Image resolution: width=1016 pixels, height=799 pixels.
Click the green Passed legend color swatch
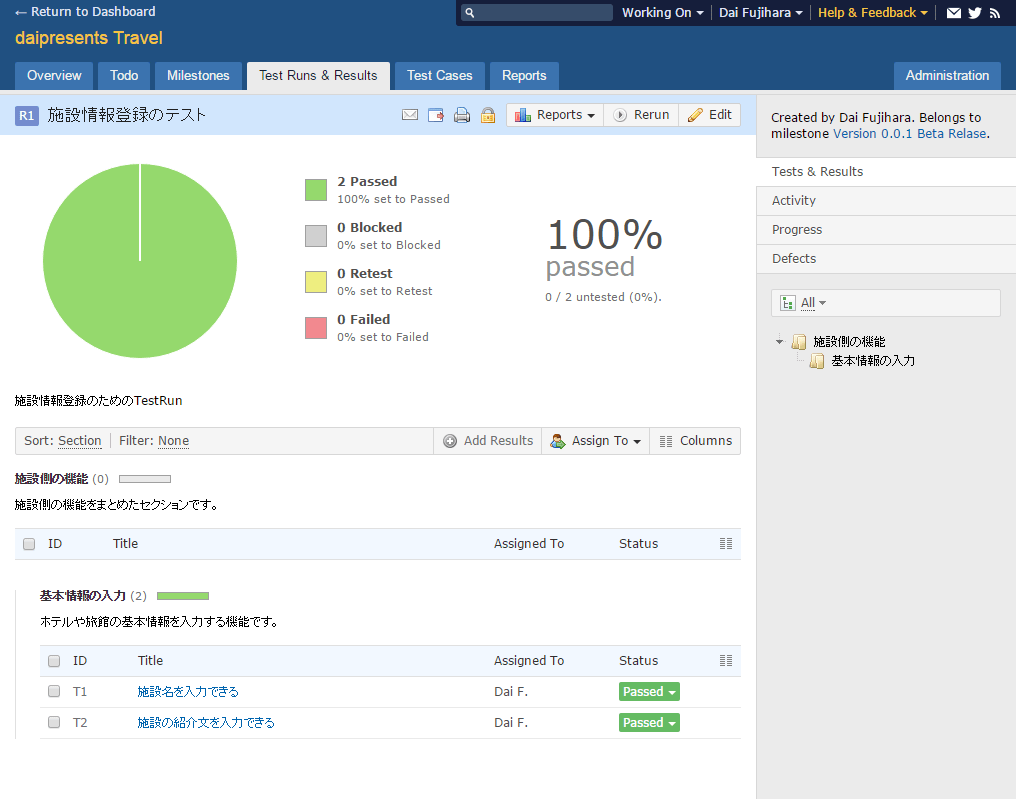coord(316,190)
